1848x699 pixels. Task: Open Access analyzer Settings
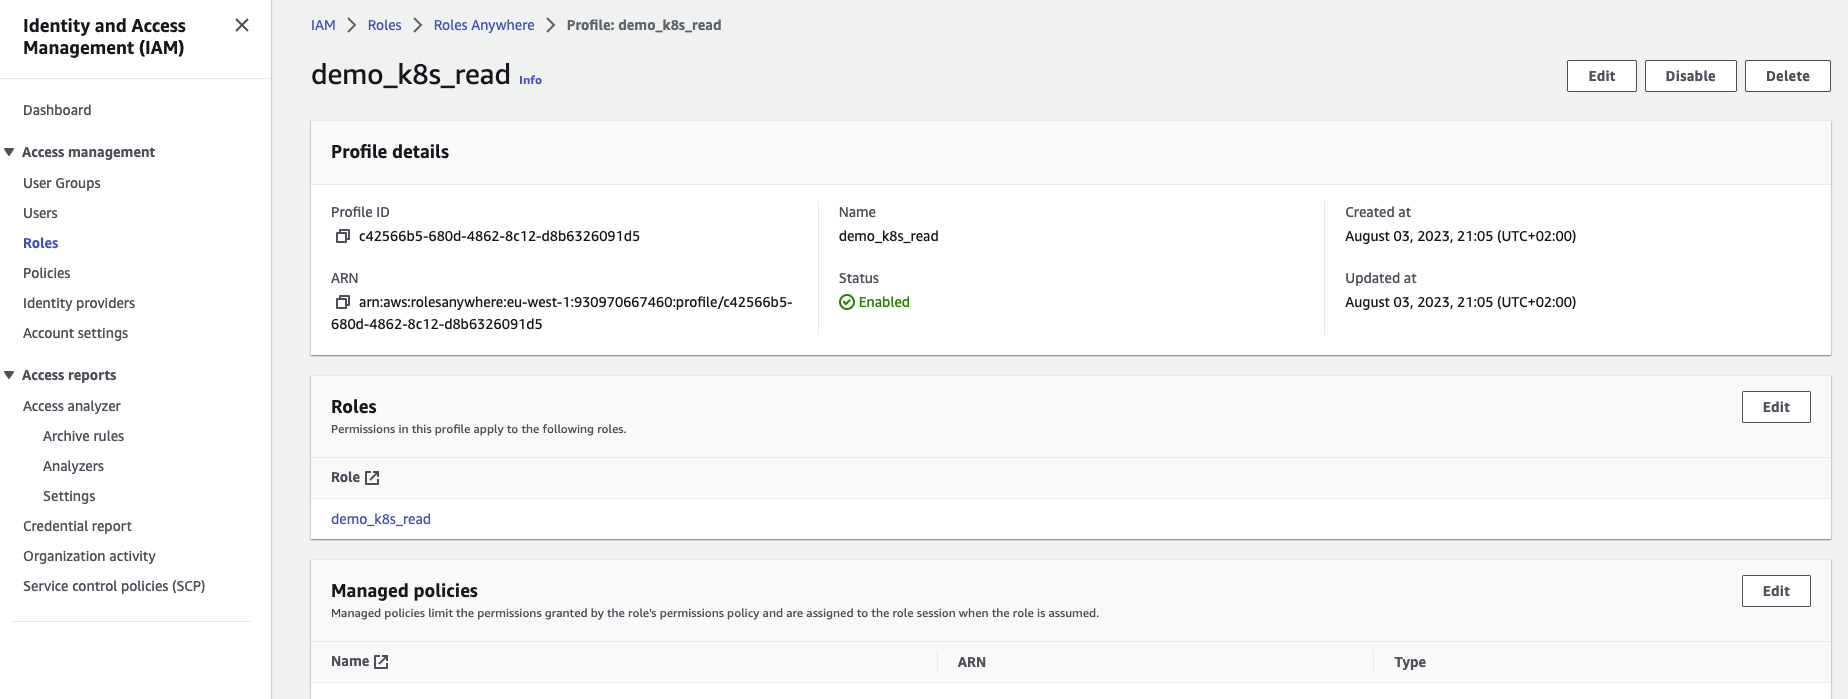(x=69, y=496)
